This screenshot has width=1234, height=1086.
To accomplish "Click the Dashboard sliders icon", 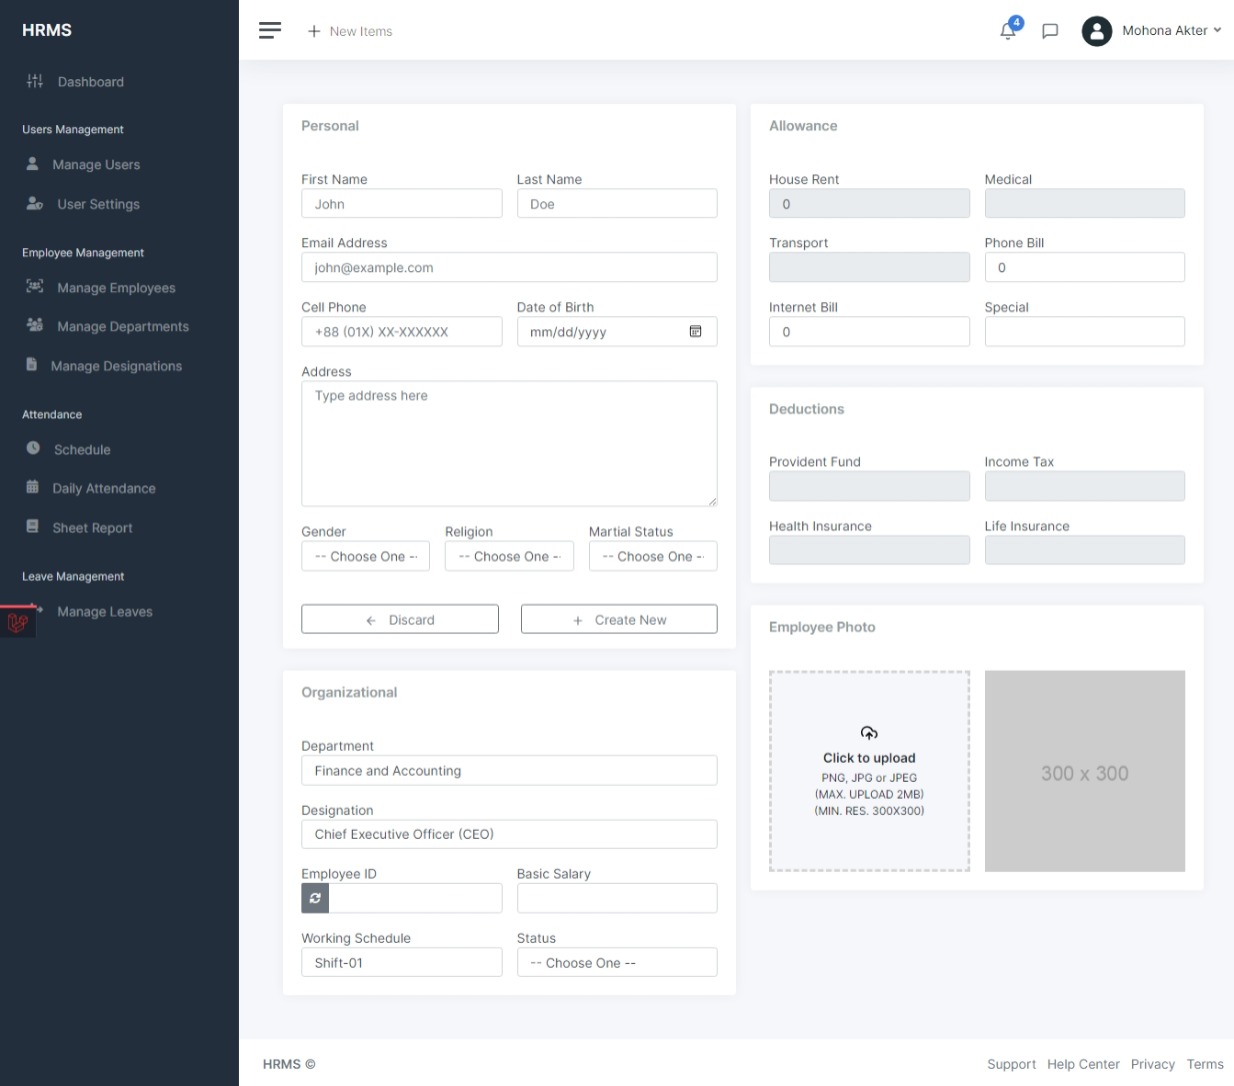I will (x=35, y=81).
